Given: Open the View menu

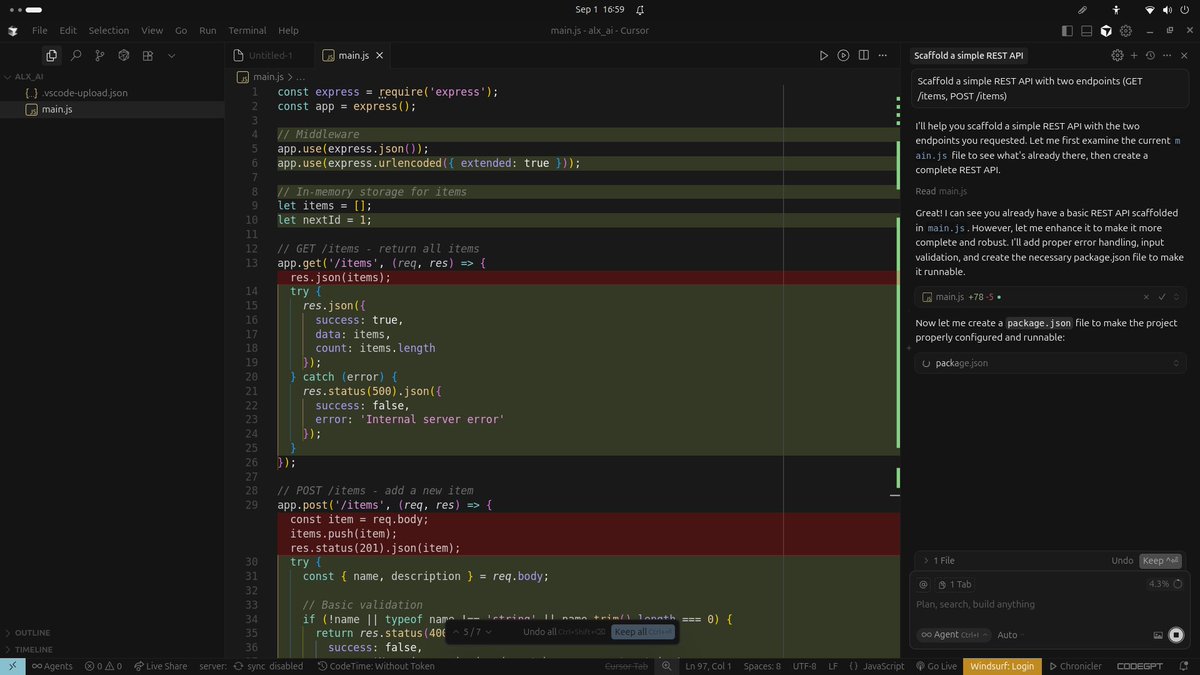Looking at the screenshot, I should (x=152, y=31).
